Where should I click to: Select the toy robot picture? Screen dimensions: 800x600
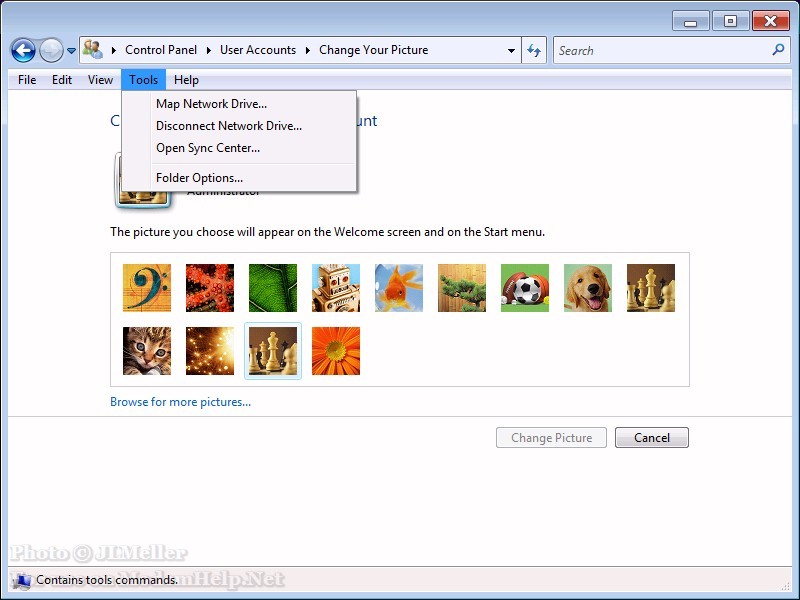point(336,288)
